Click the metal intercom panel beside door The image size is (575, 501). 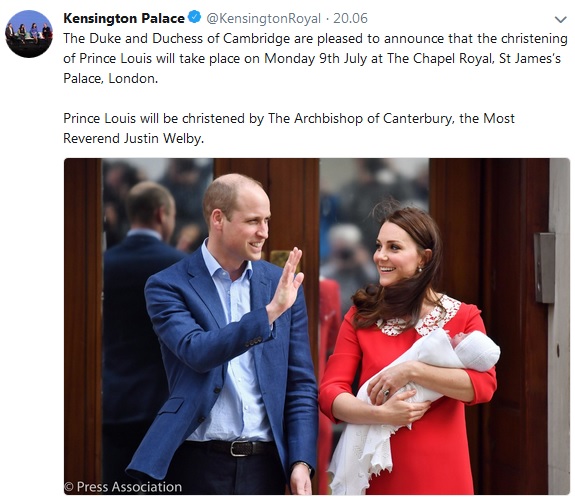tap(544, 267)
